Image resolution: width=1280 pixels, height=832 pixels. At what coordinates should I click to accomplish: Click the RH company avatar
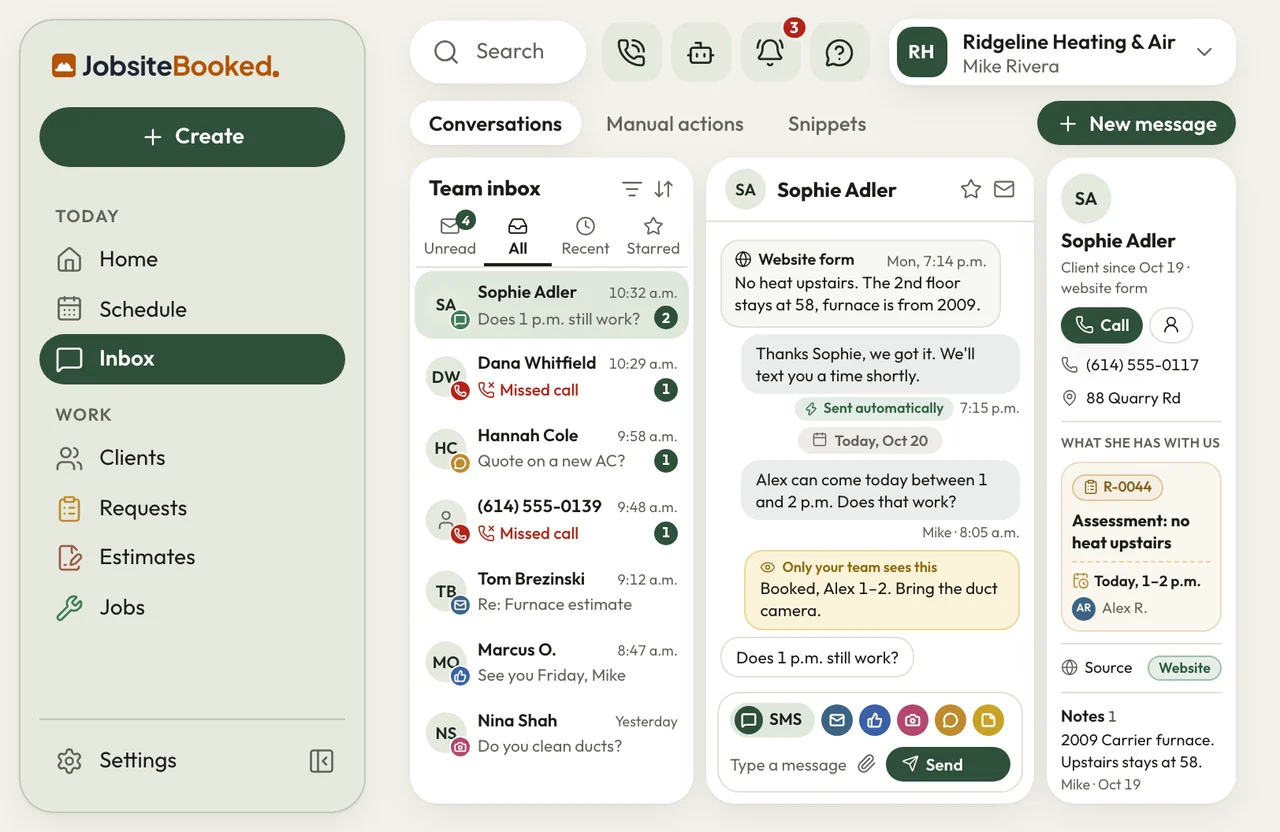[x=921, y=52]
